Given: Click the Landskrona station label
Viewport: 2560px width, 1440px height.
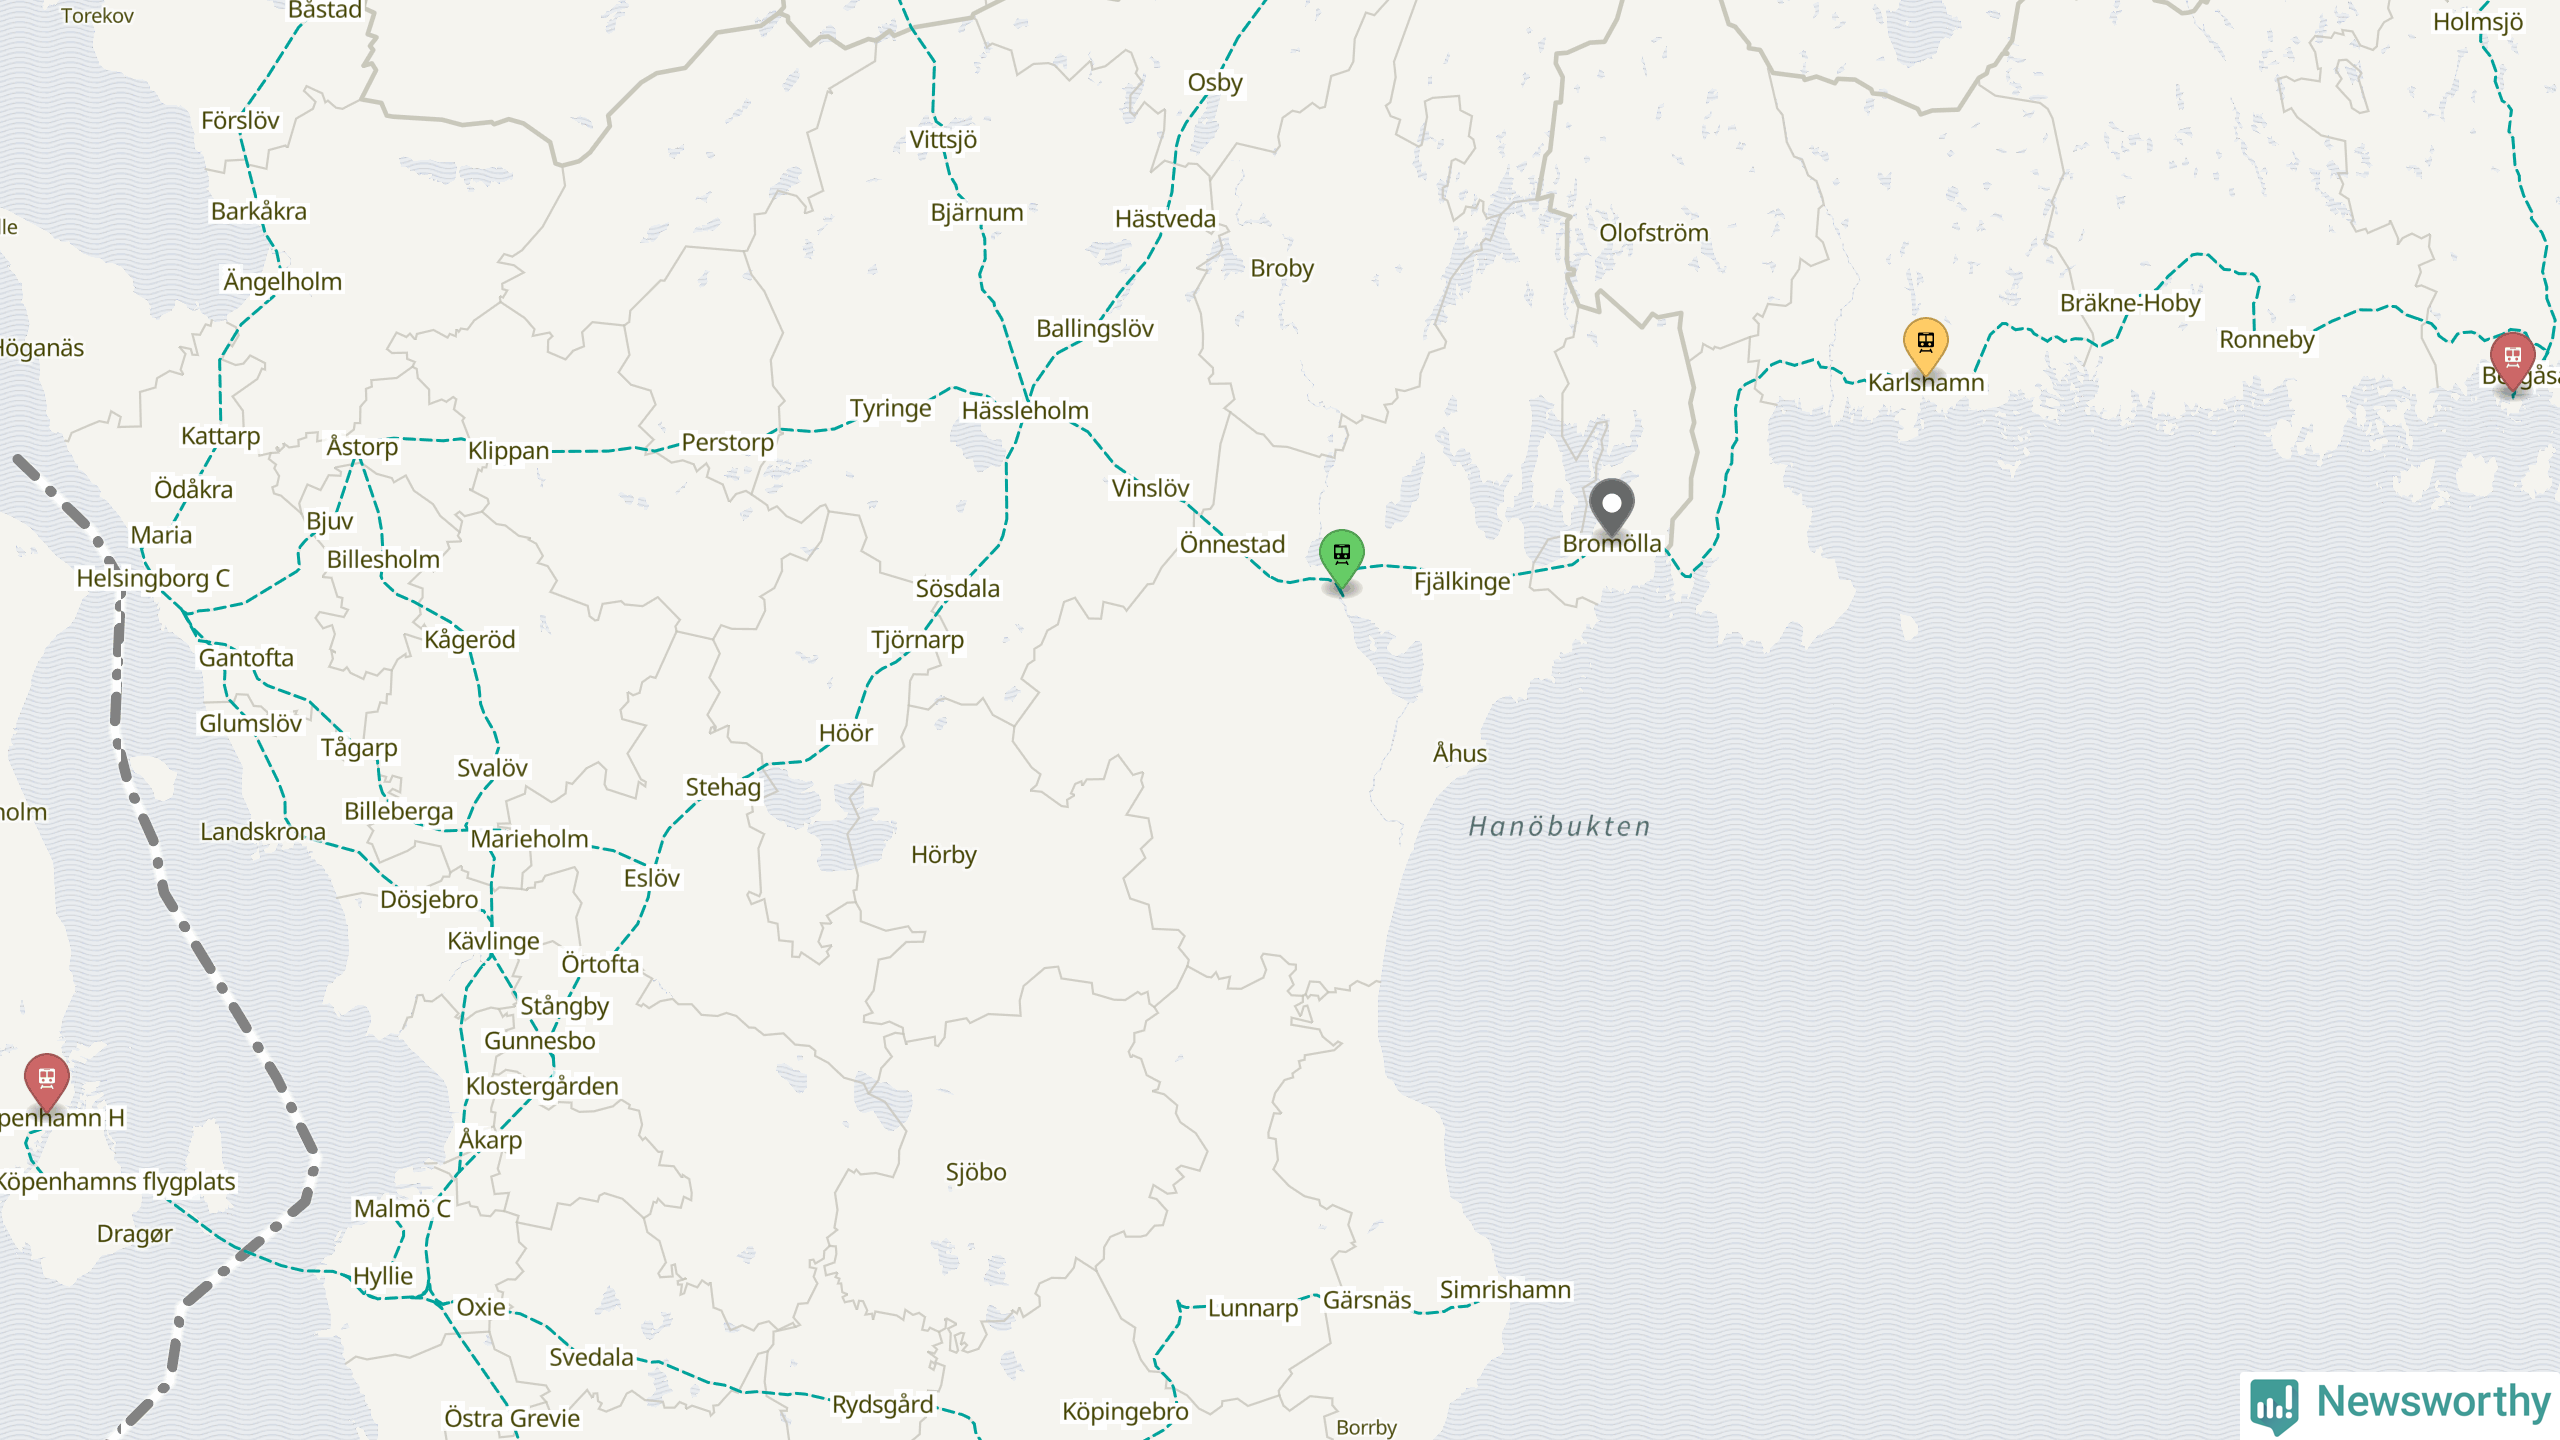Looking at the screenshot, I should coord(263,831).
